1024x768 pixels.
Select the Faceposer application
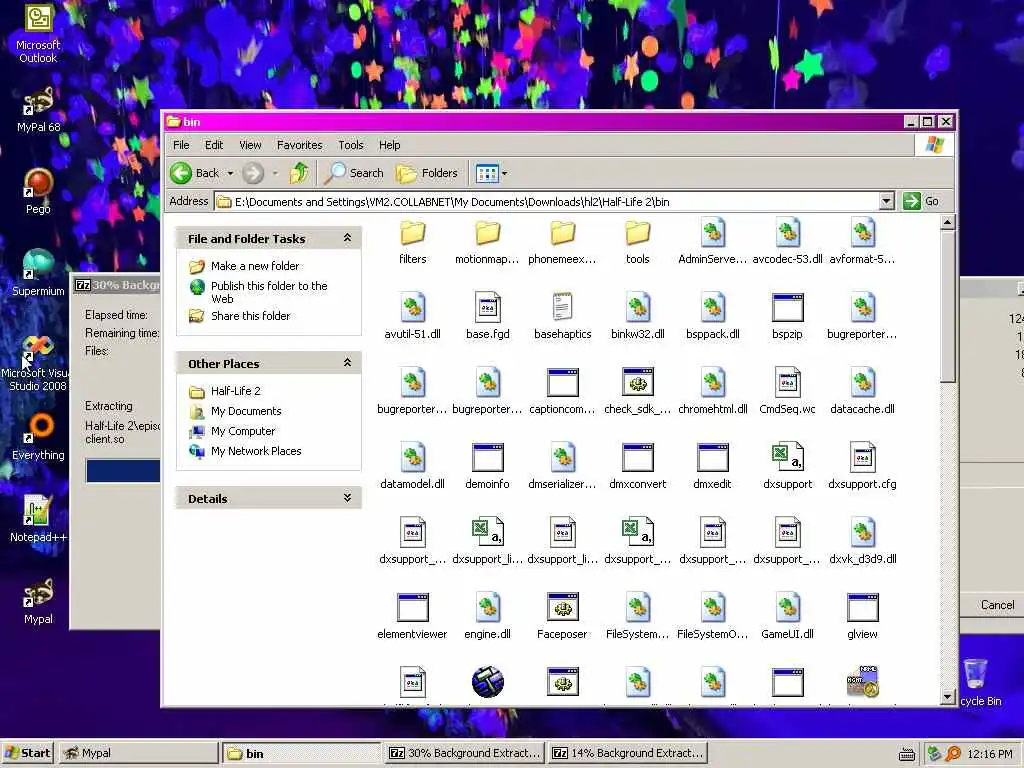pos(562,617)
